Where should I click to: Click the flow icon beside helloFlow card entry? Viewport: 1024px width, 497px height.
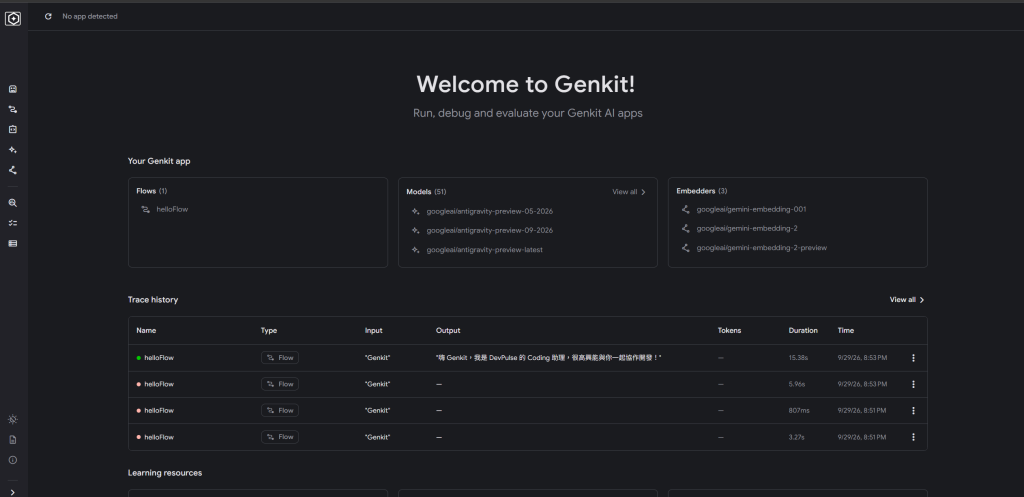click(145, 210)
